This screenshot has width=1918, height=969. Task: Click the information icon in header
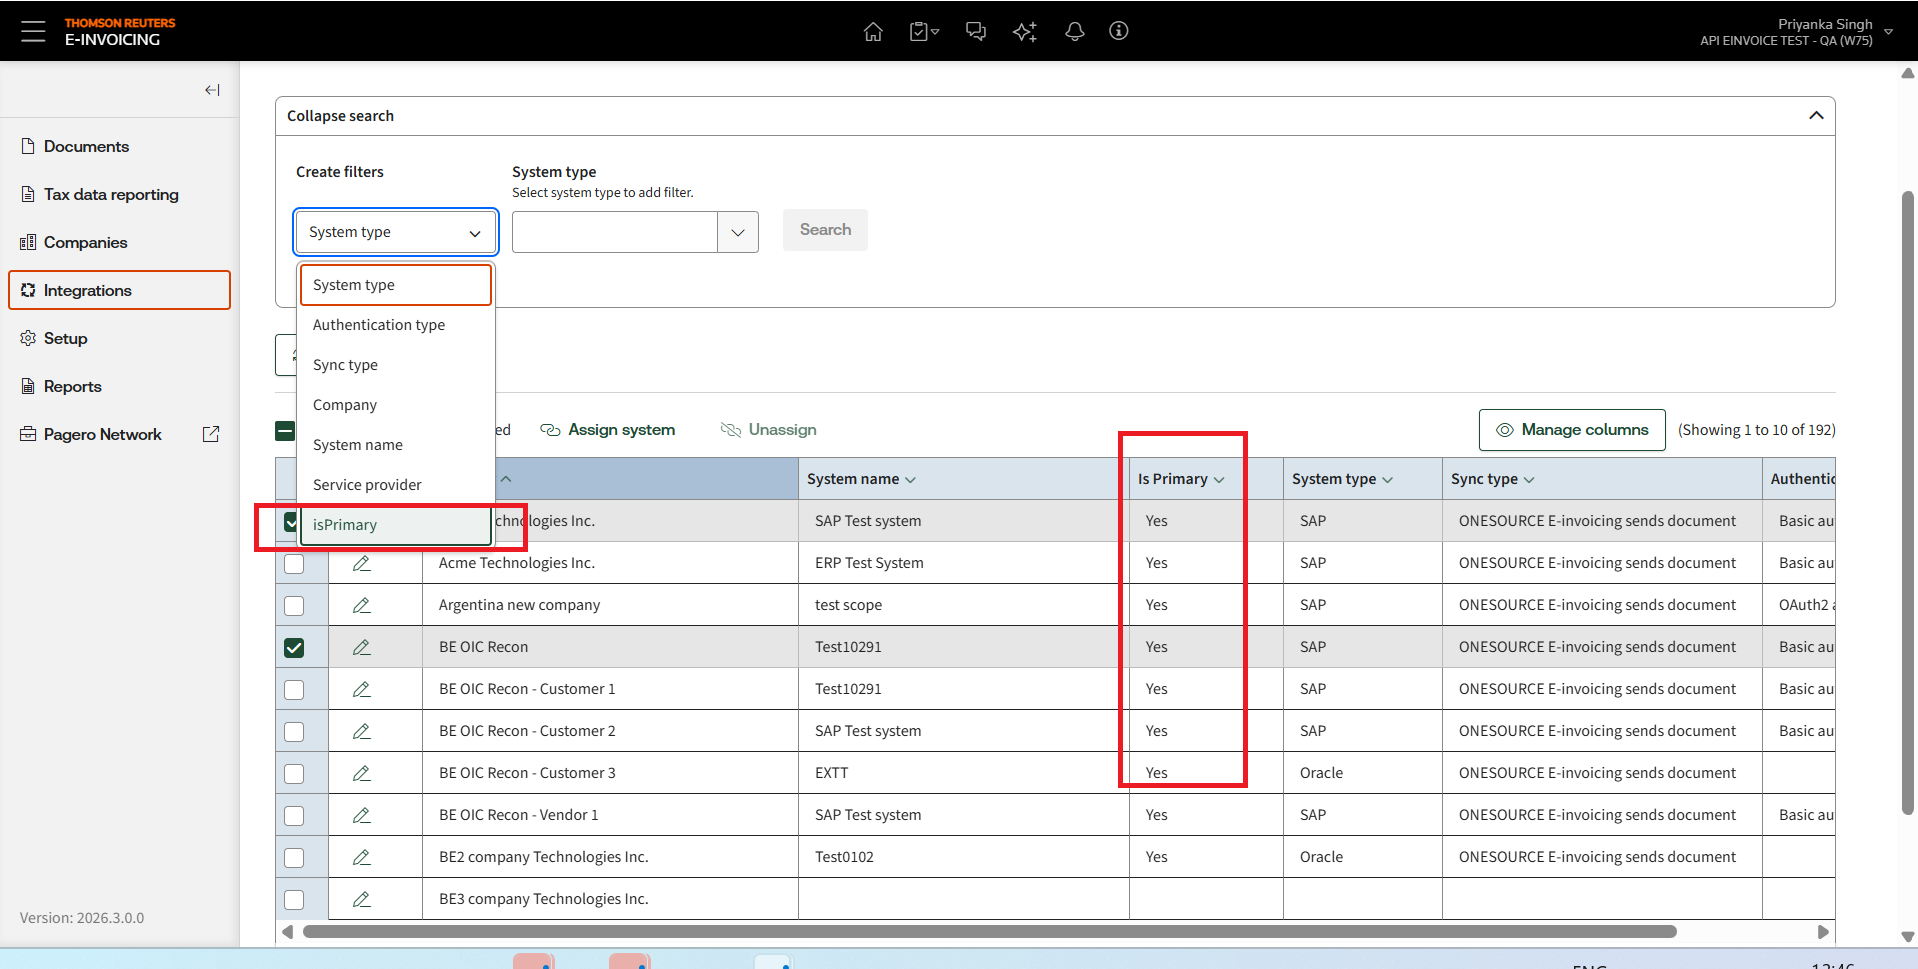[1119, 31]
